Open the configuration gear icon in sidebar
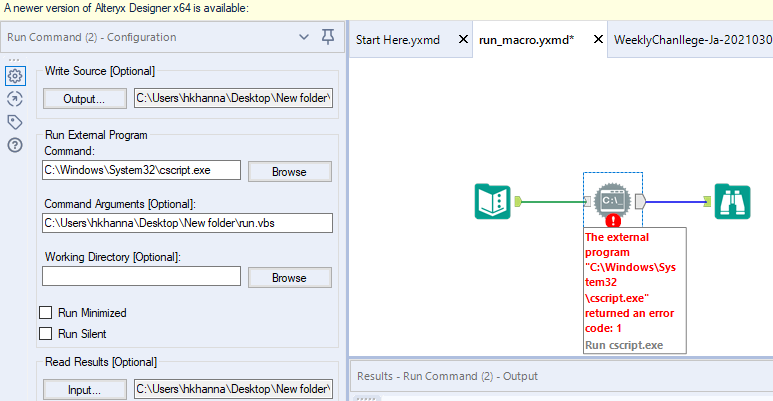Screen dimensions: 773x401 point(15,76)
